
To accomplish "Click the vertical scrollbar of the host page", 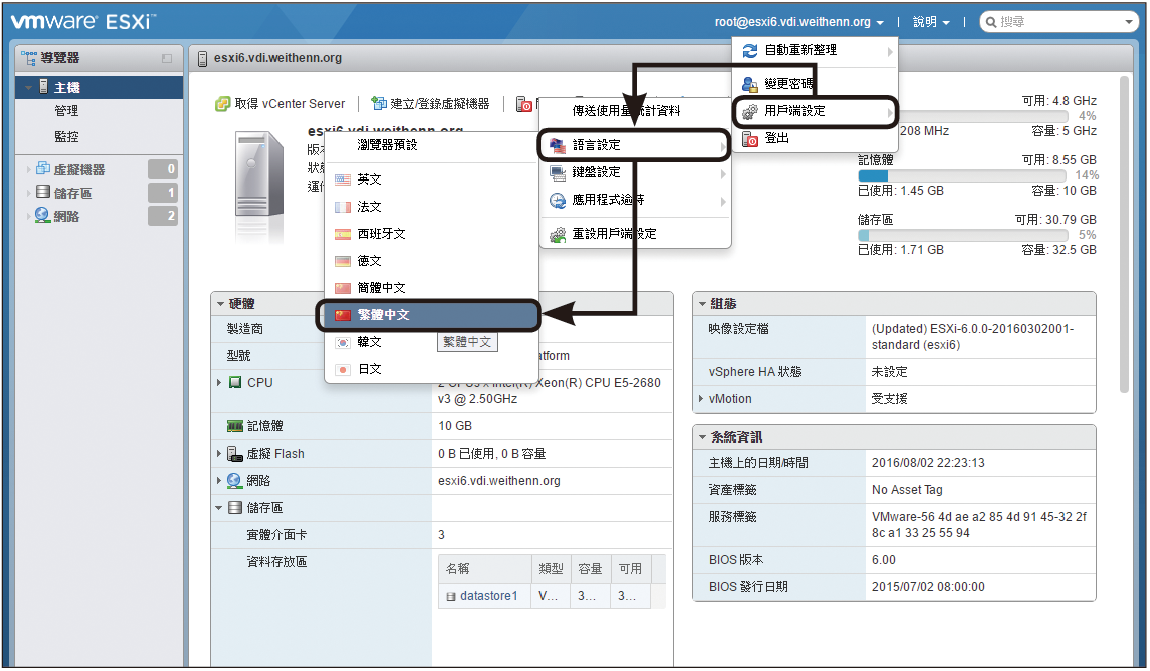I will [x=1124, y=235].
